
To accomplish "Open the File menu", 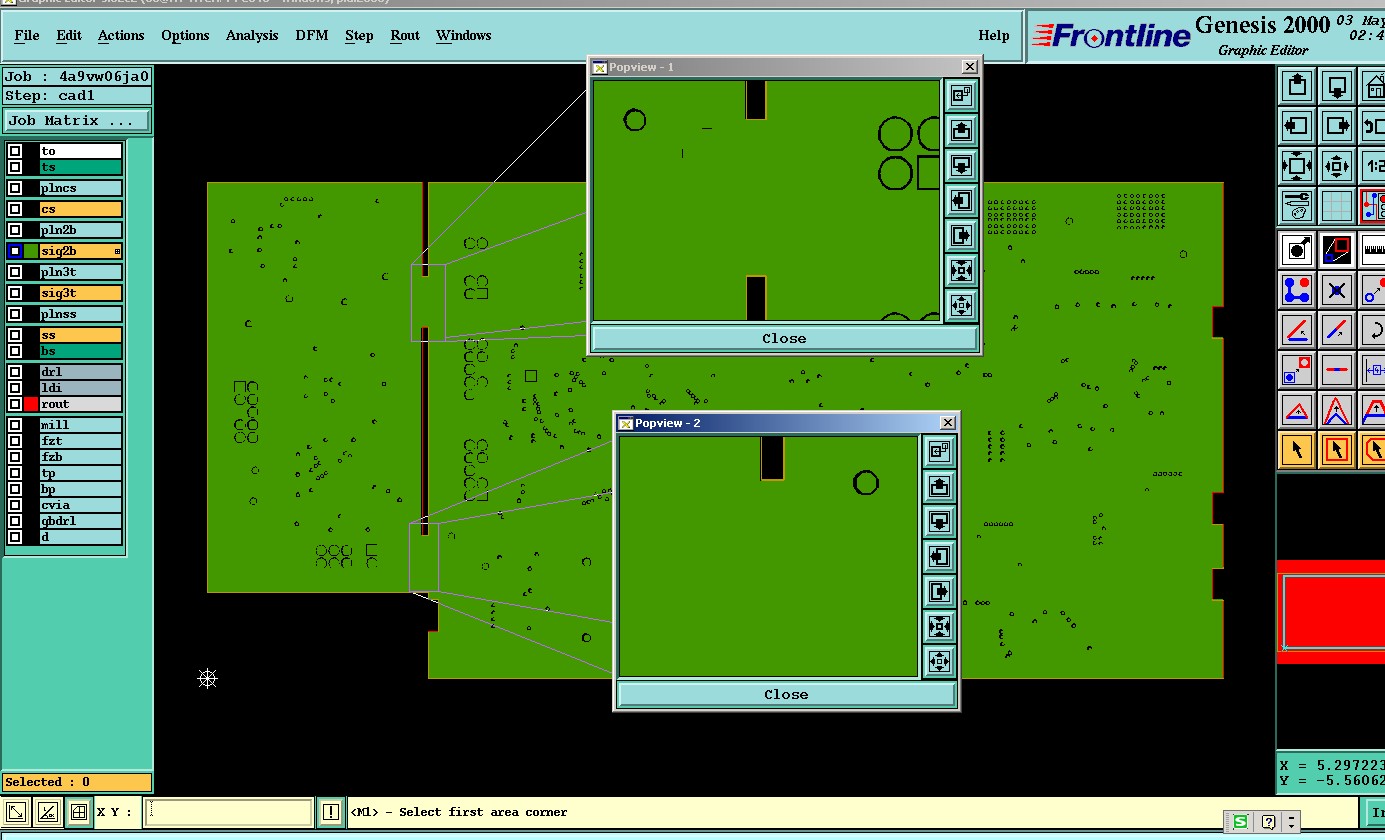I will coord(27,35).
